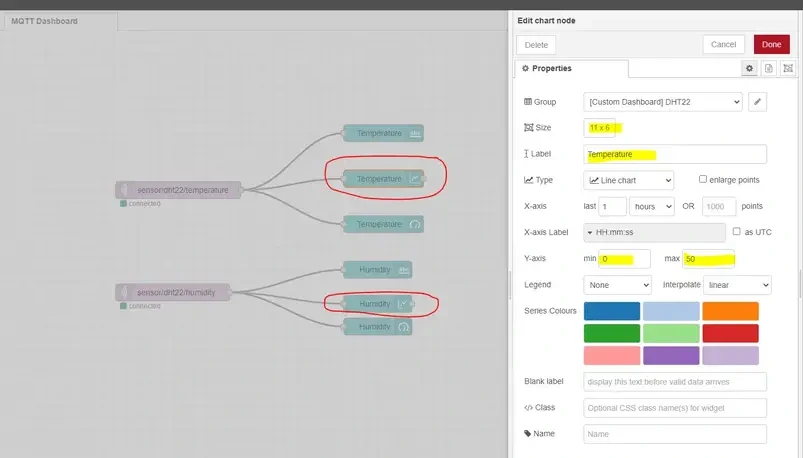Open the Interpolate dropdown
Image resolution: width=803 pixels, height=458 pixels.
click(737, 285)
